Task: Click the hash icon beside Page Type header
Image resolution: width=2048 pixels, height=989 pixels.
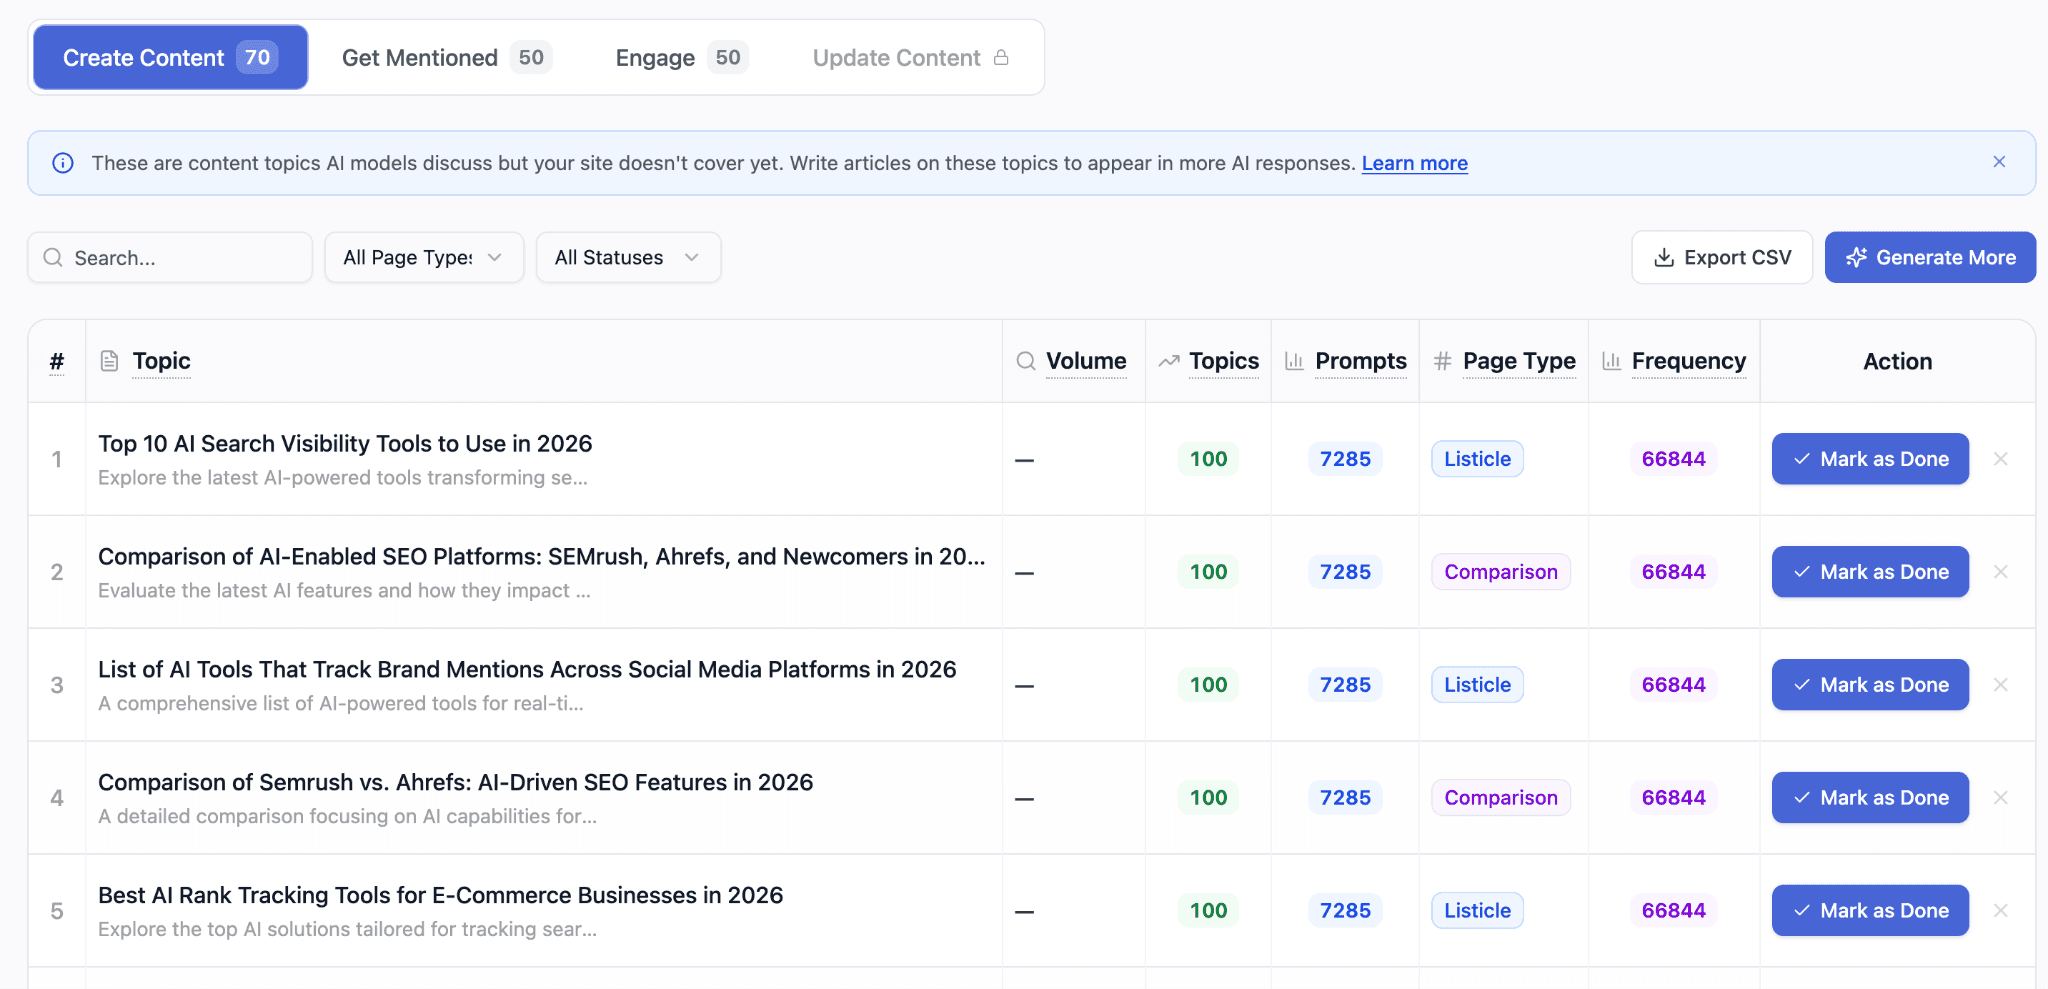Action: click(1442, 361)
